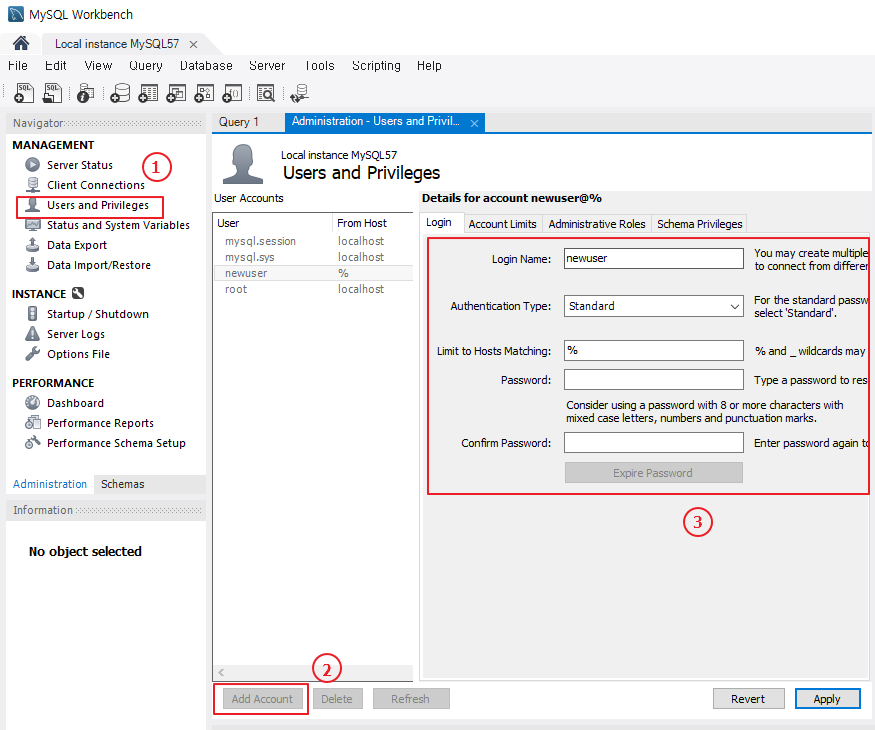The image size is (875, 730).
Task: Create a new table icon
Action: [x=148, y=93]
